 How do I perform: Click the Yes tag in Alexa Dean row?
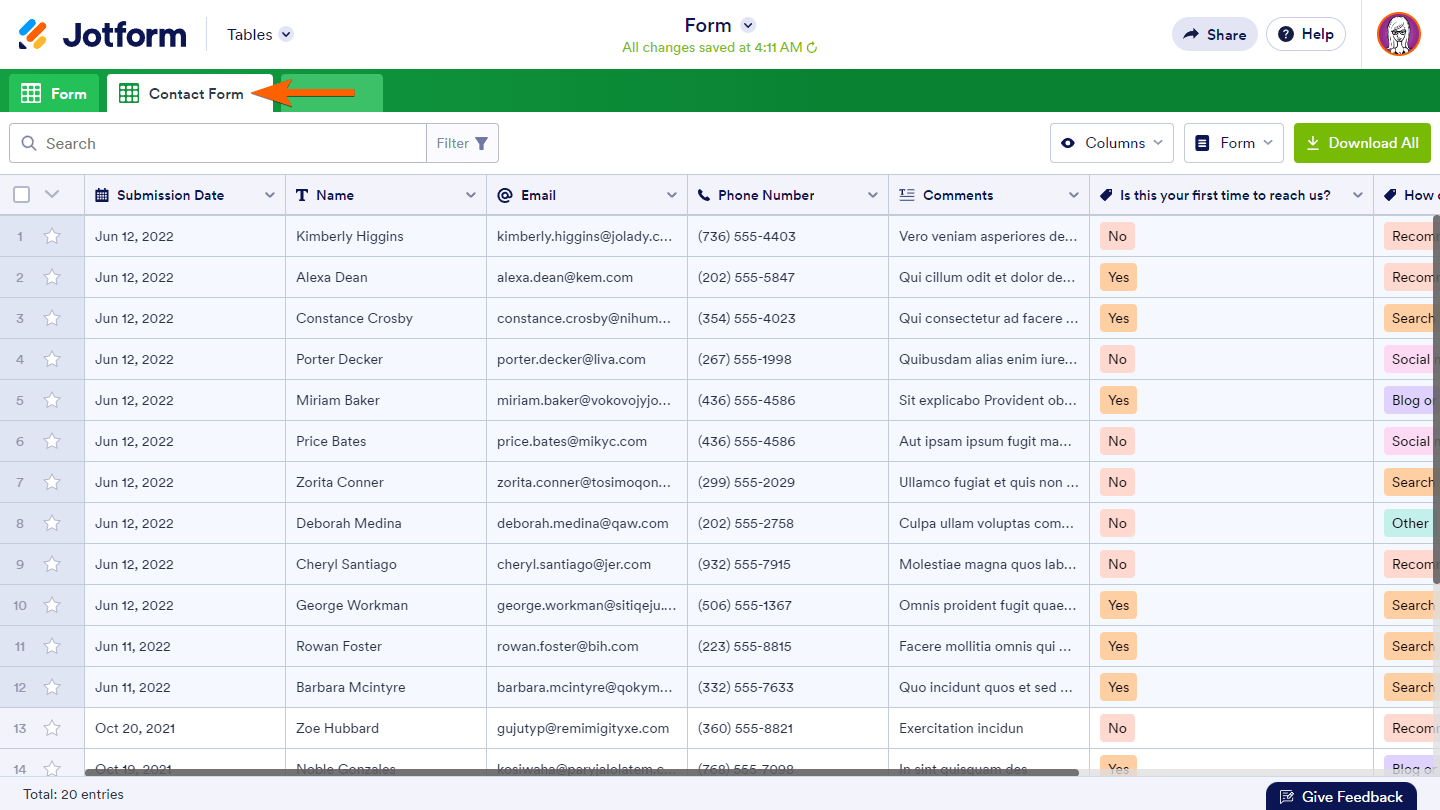[x=1118, y=278]
